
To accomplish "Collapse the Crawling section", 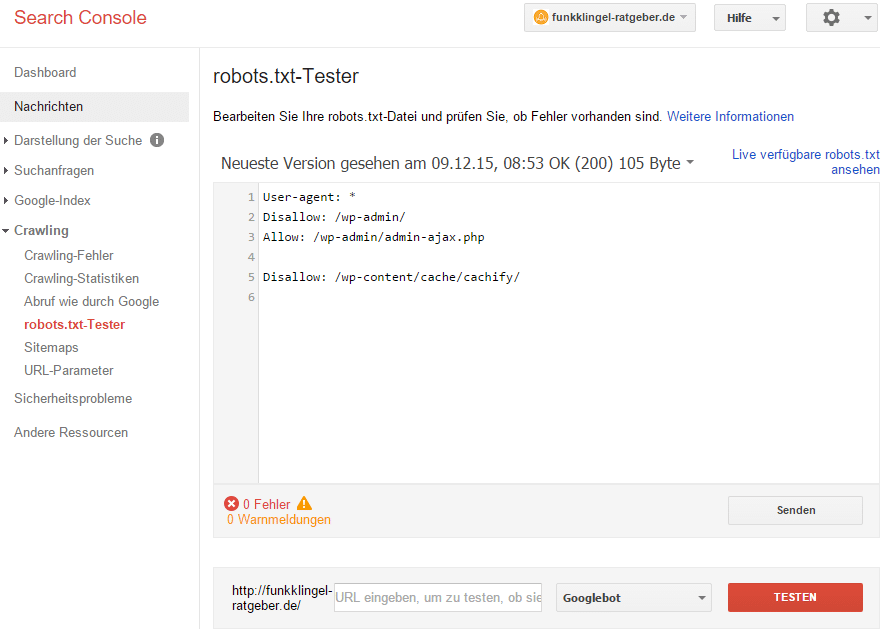I will (x=6, y=231).
